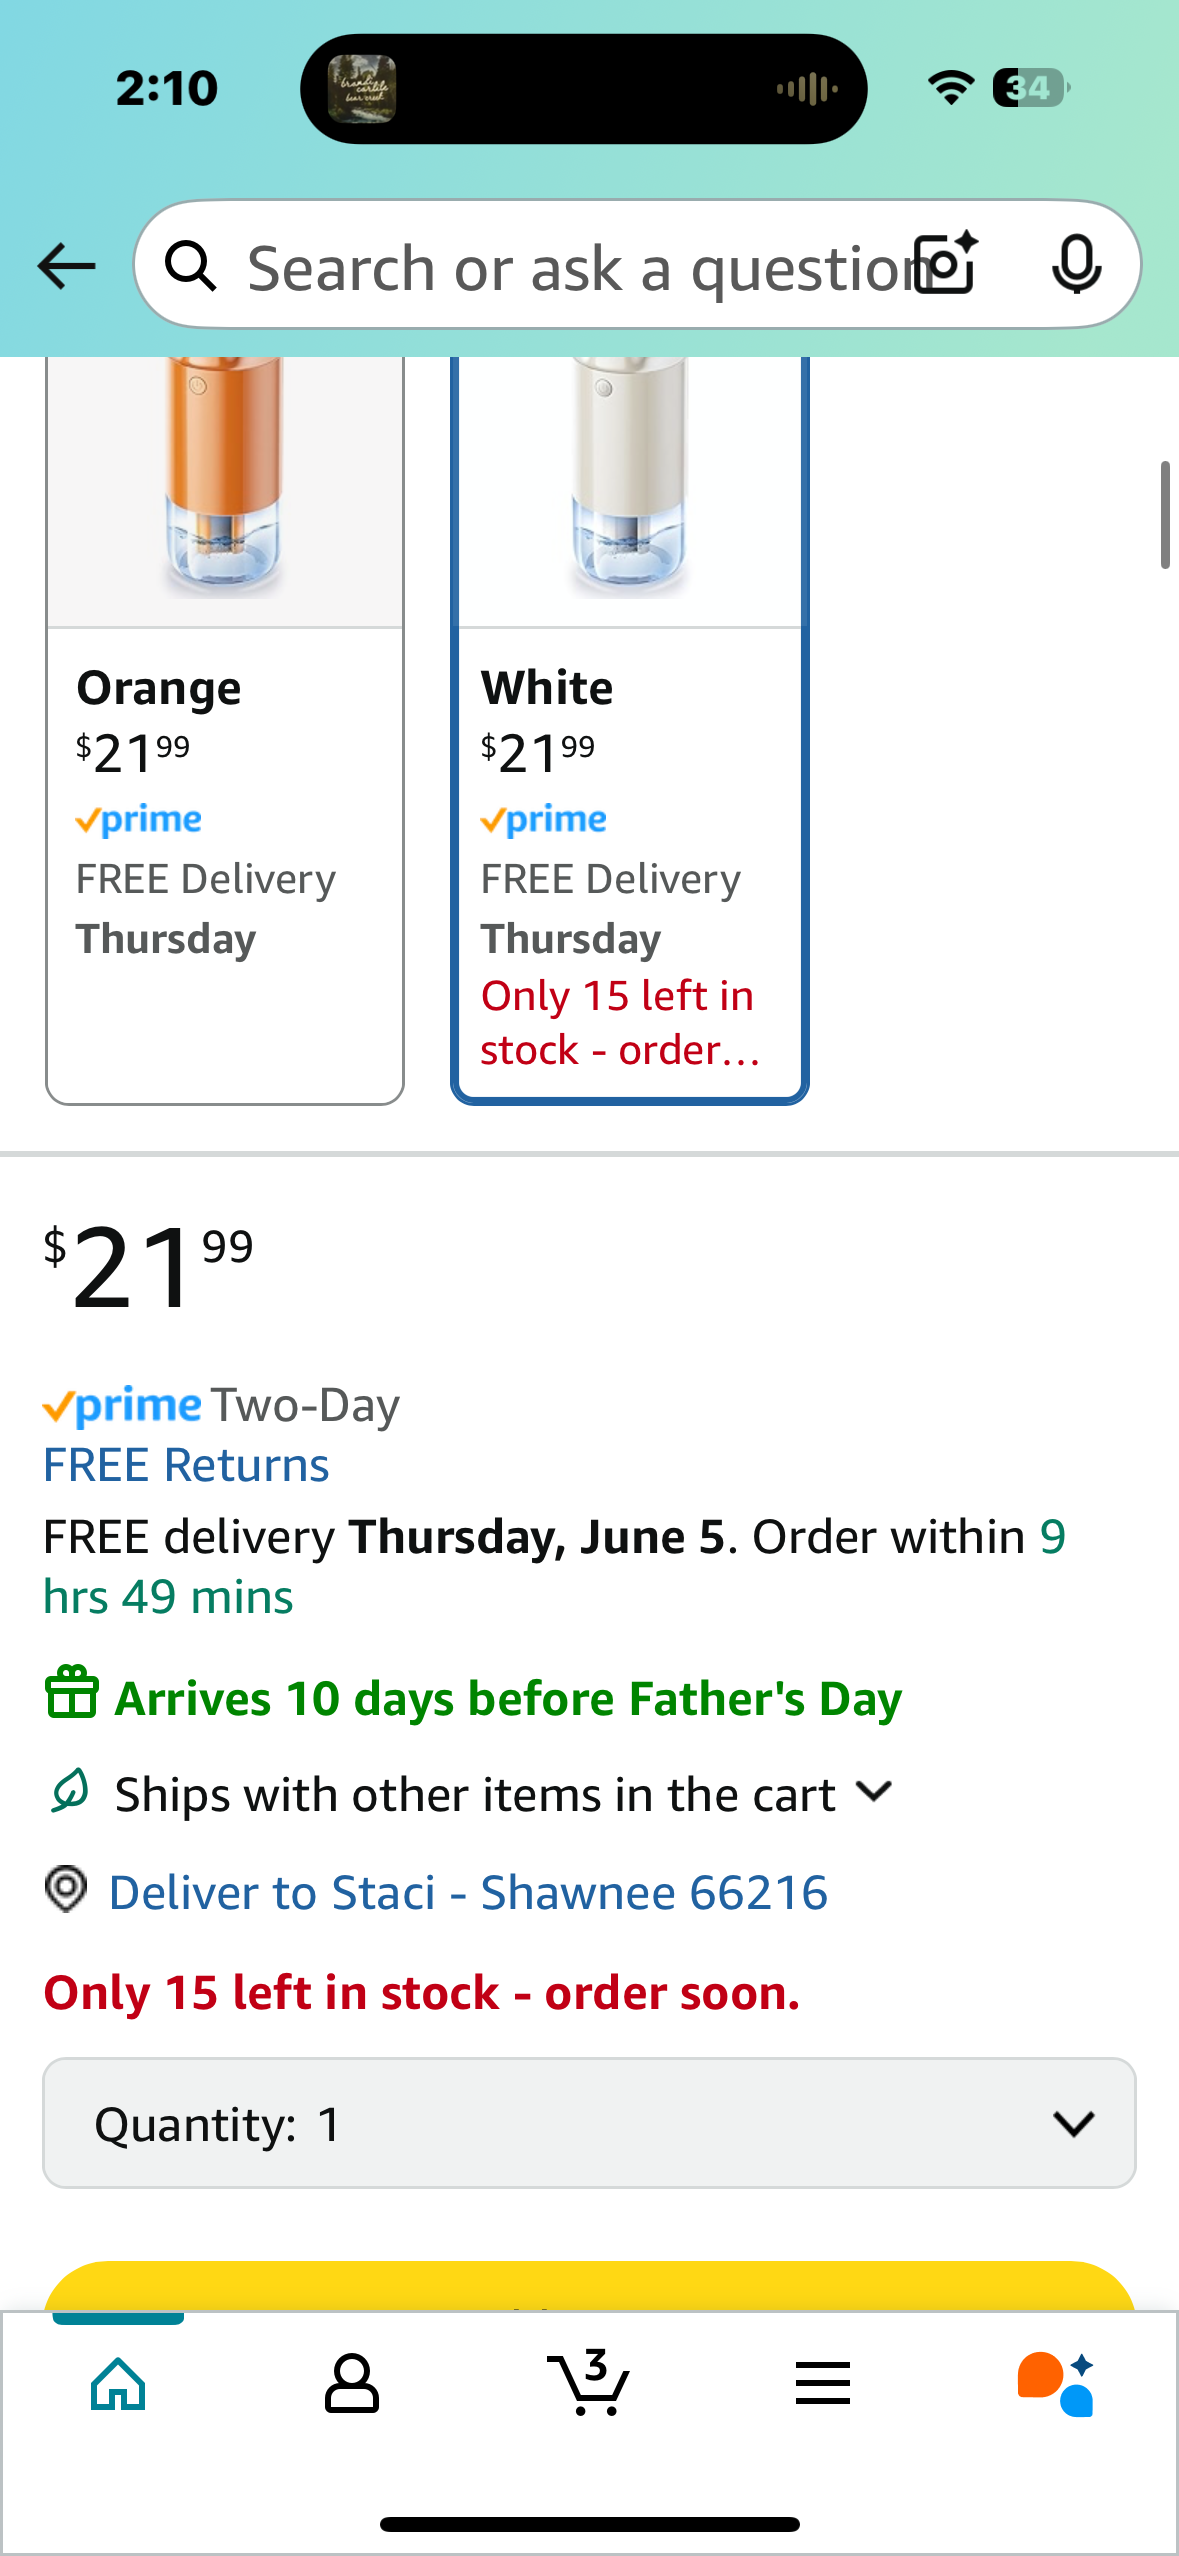Open the FREE Returns link
Screen dimensions: 1179x2556
pos(186,1466)
